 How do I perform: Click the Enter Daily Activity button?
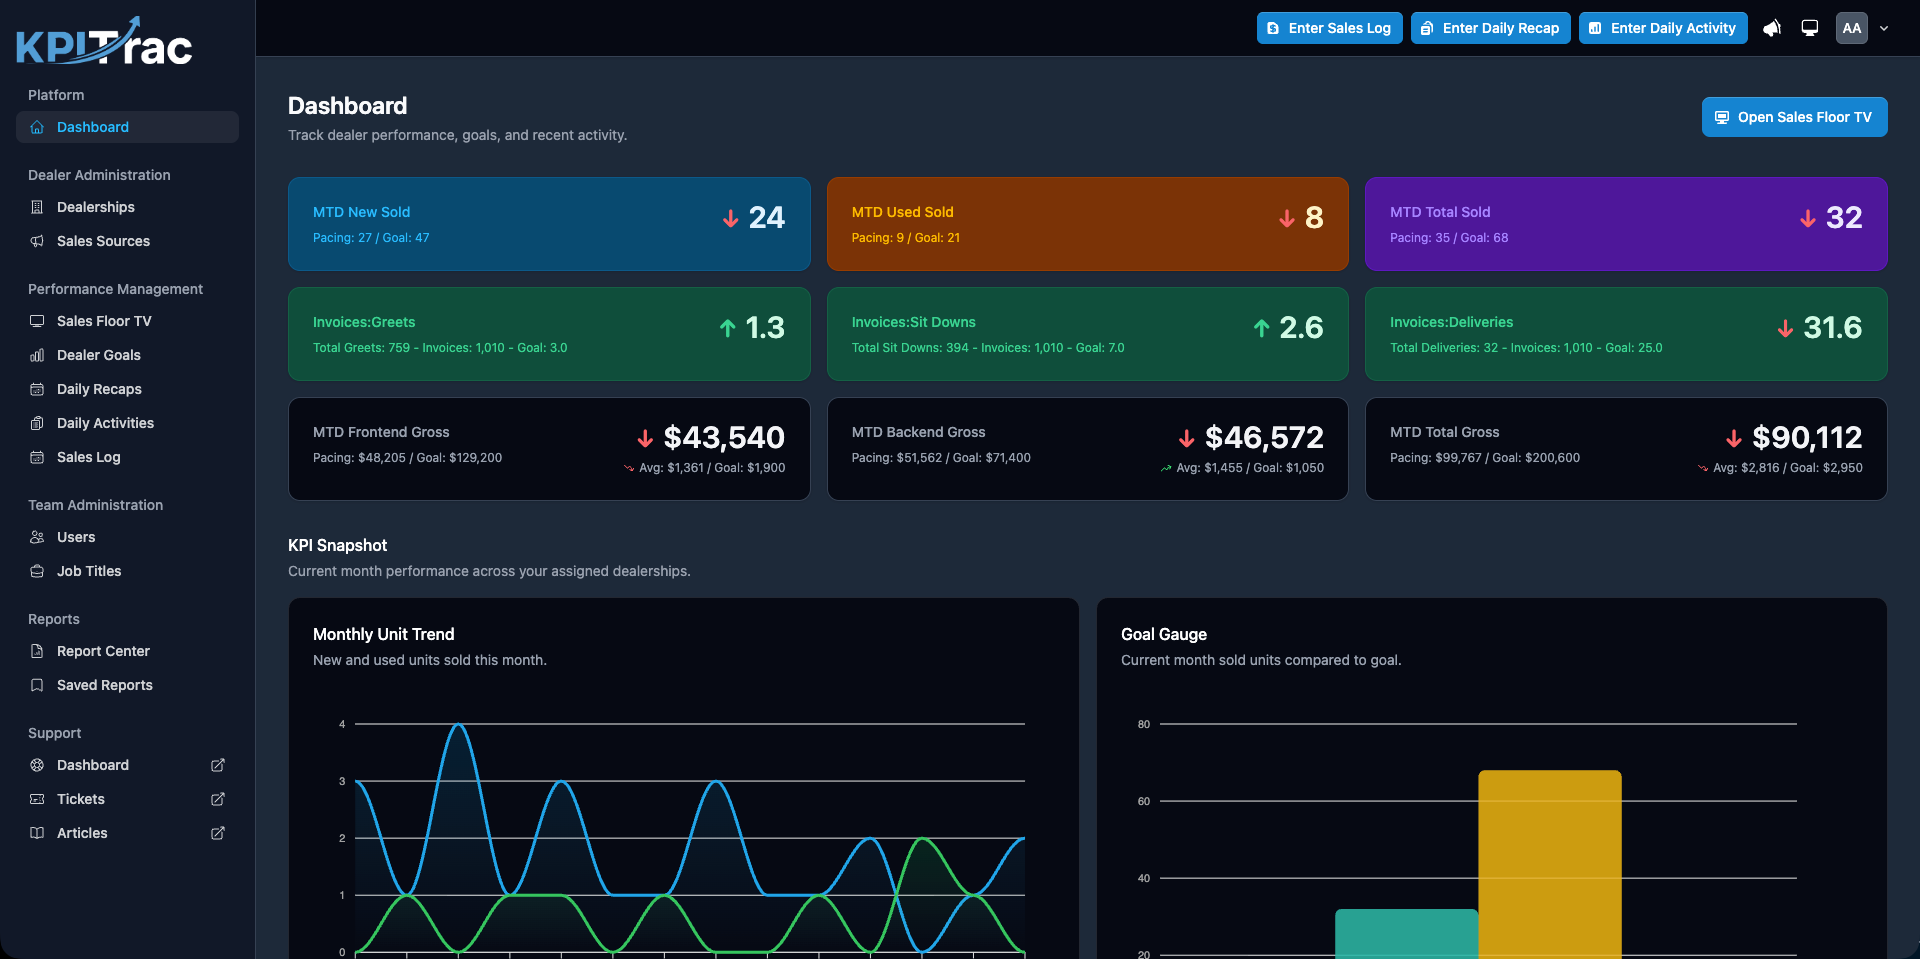tap(1663, 28)
